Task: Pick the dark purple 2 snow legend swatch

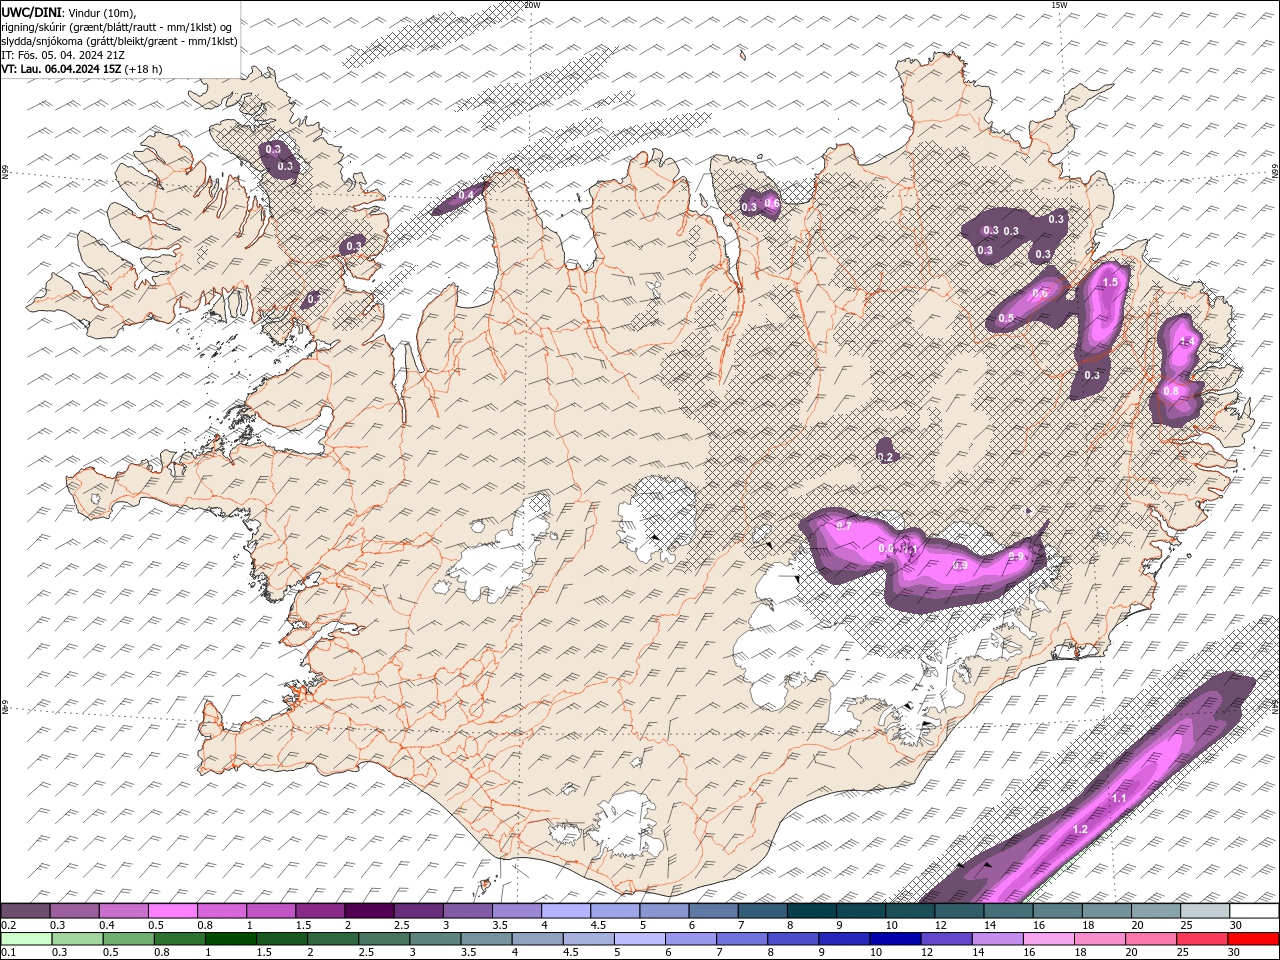Action: click(369, 911)
